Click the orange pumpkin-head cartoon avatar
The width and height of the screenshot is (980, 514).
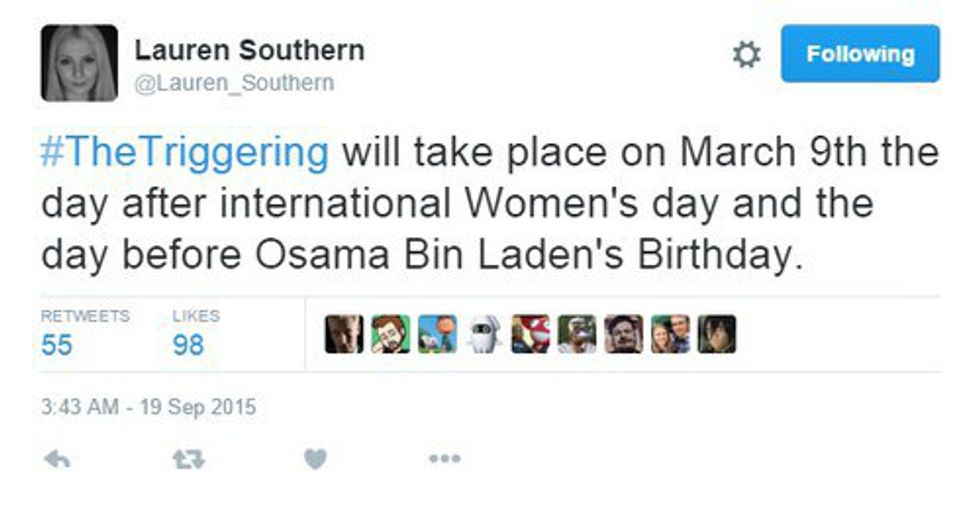[x=437, y=334]
